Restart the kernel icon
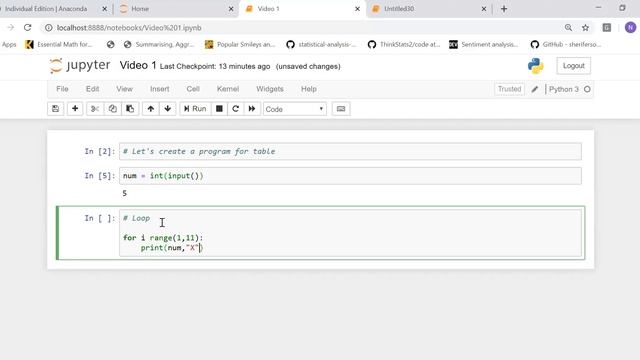Viewport: 640px width, 360px height. 236,109
